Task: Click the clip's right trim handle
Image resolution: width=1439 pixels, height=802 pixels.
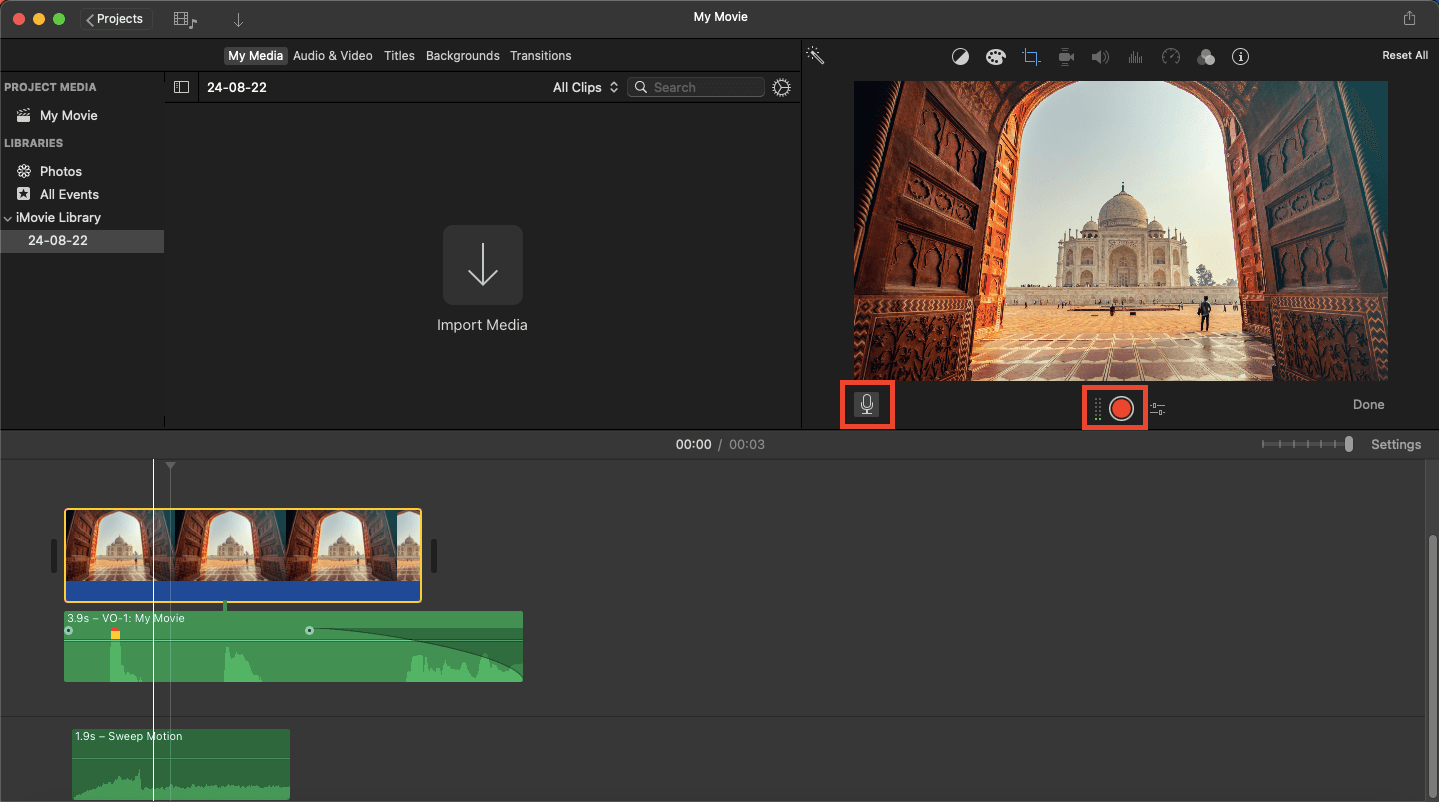Action: [x=433, y=556]
